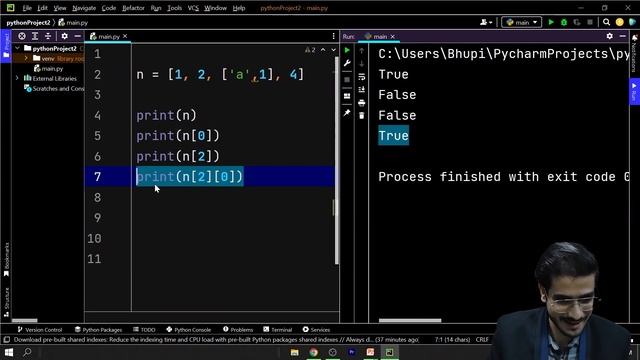The width and height of the screenshot is (640, 360).
Task: Toggle soft-wrap in Run console
Action: coord(362,77)
